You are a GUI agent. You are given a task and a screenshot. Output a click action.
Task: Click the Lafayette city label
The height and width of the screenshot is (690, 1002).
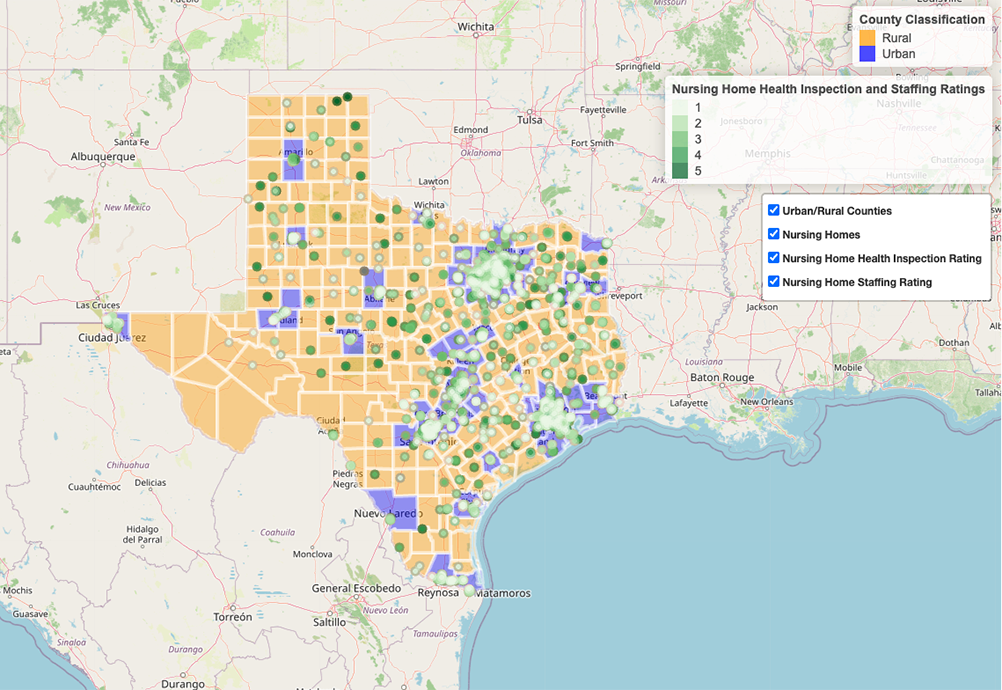point(689,402)
